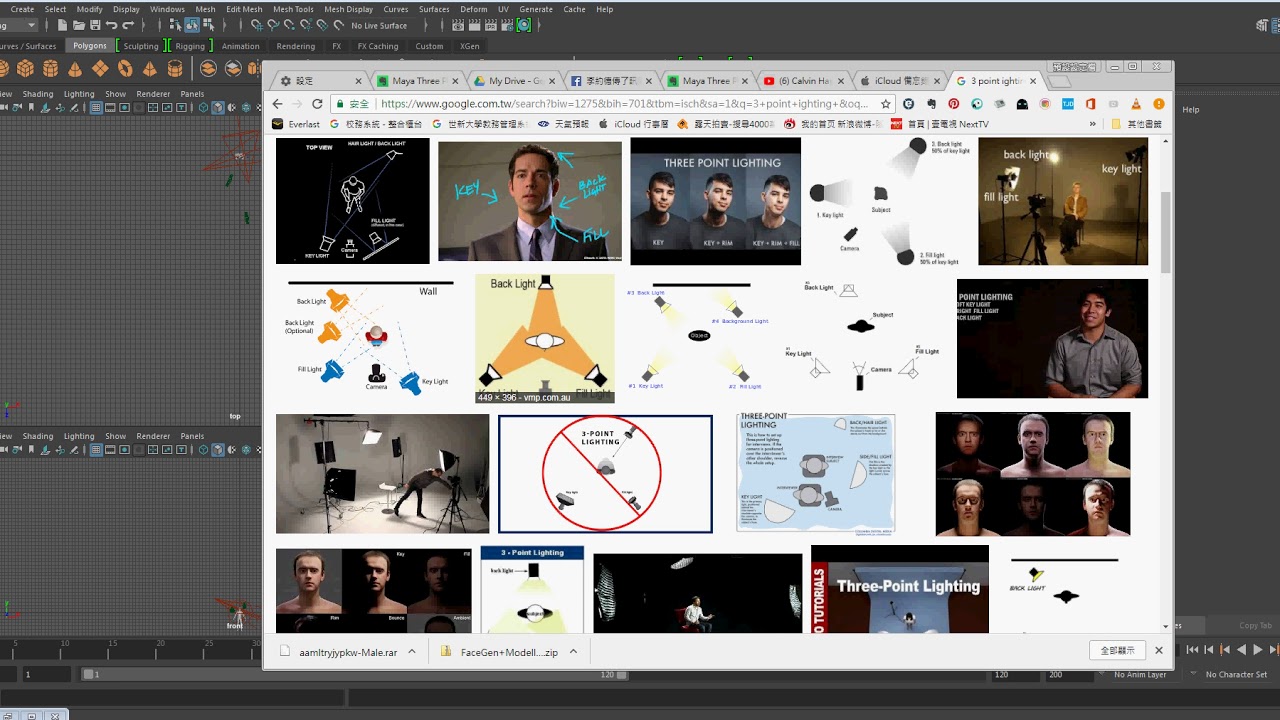Toggle wireframe shading in top viewport

(203, 108)
